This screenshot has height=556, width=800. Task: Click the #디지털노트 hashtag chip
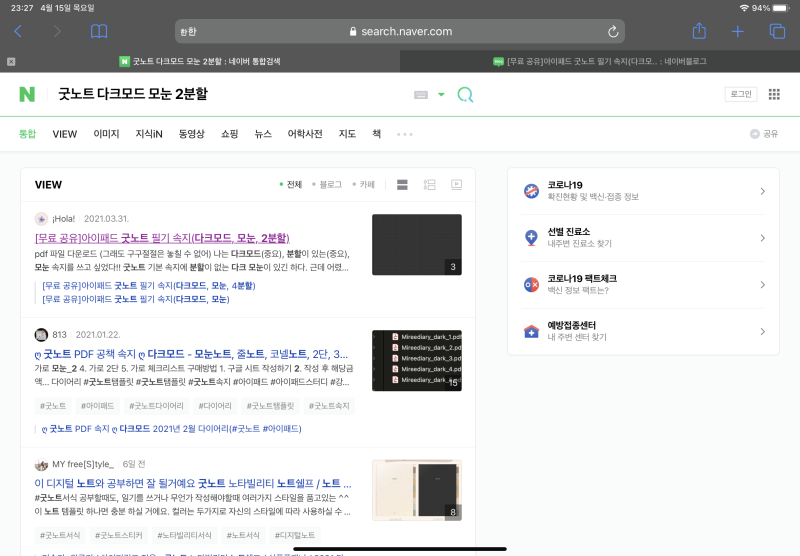pos(294,535)
